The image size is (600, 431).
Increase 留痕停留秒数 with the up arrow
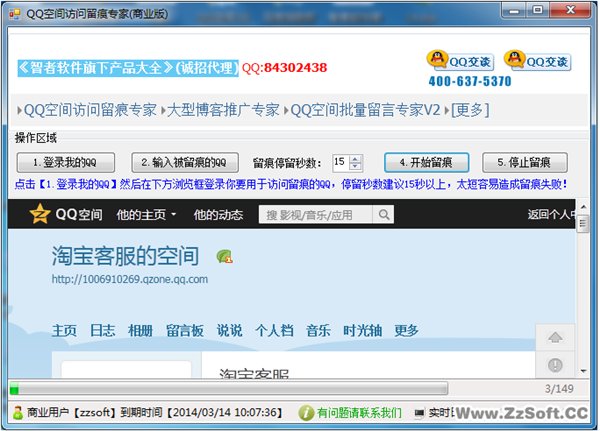click(x=355, y=159)
